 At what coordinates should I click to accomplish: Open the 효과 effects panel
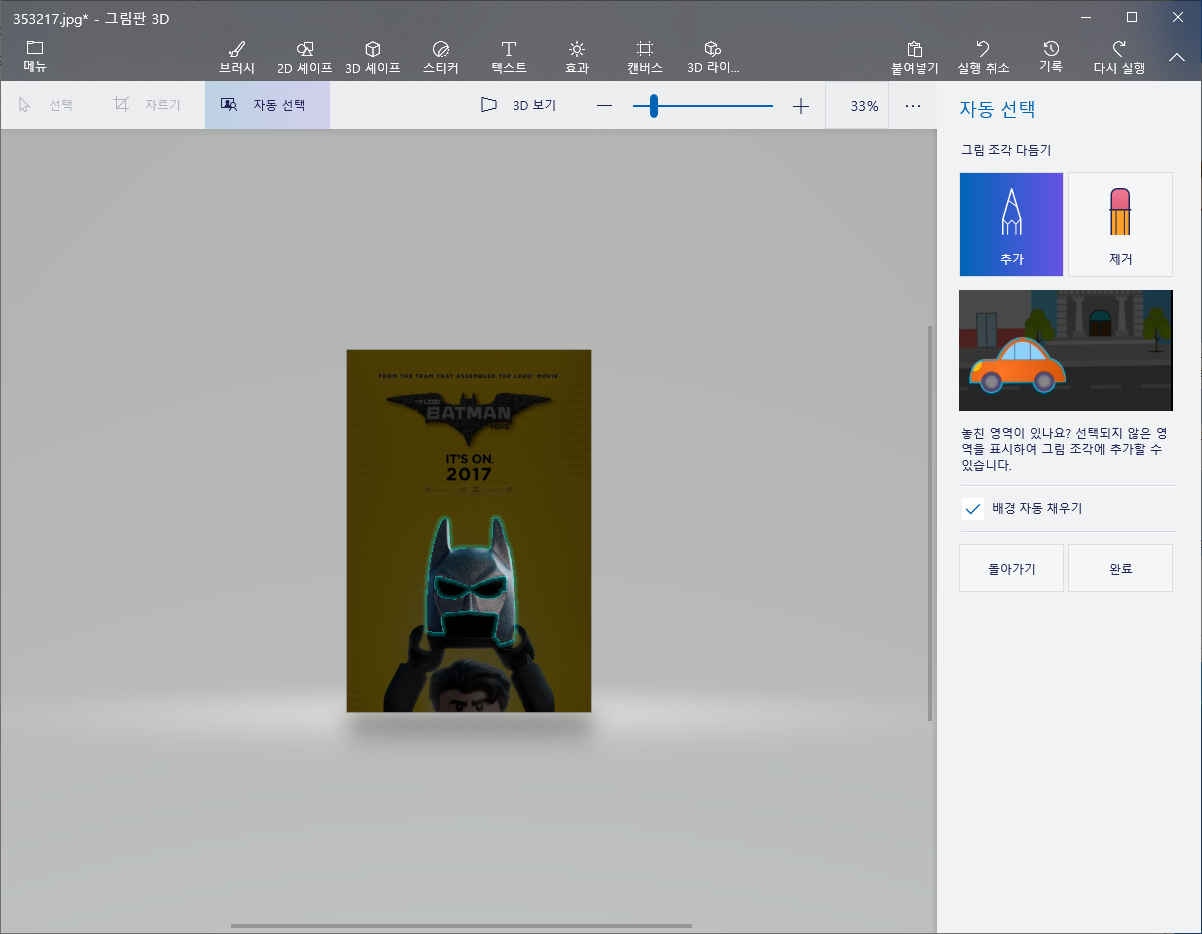(x=577, y=57)
